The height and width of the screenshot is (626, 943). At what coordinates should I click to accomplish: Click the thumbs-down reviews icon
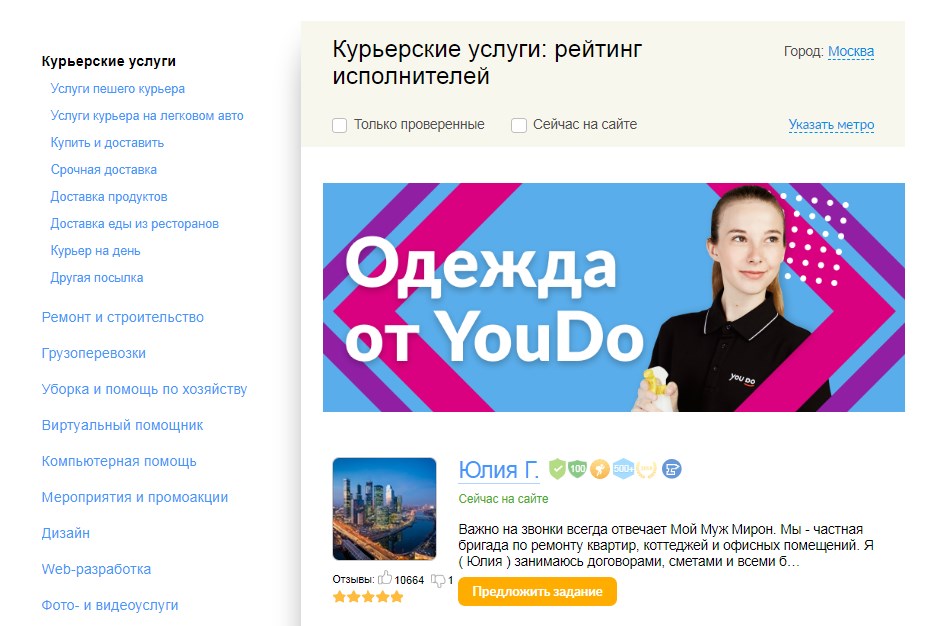[x=438, y=580]
